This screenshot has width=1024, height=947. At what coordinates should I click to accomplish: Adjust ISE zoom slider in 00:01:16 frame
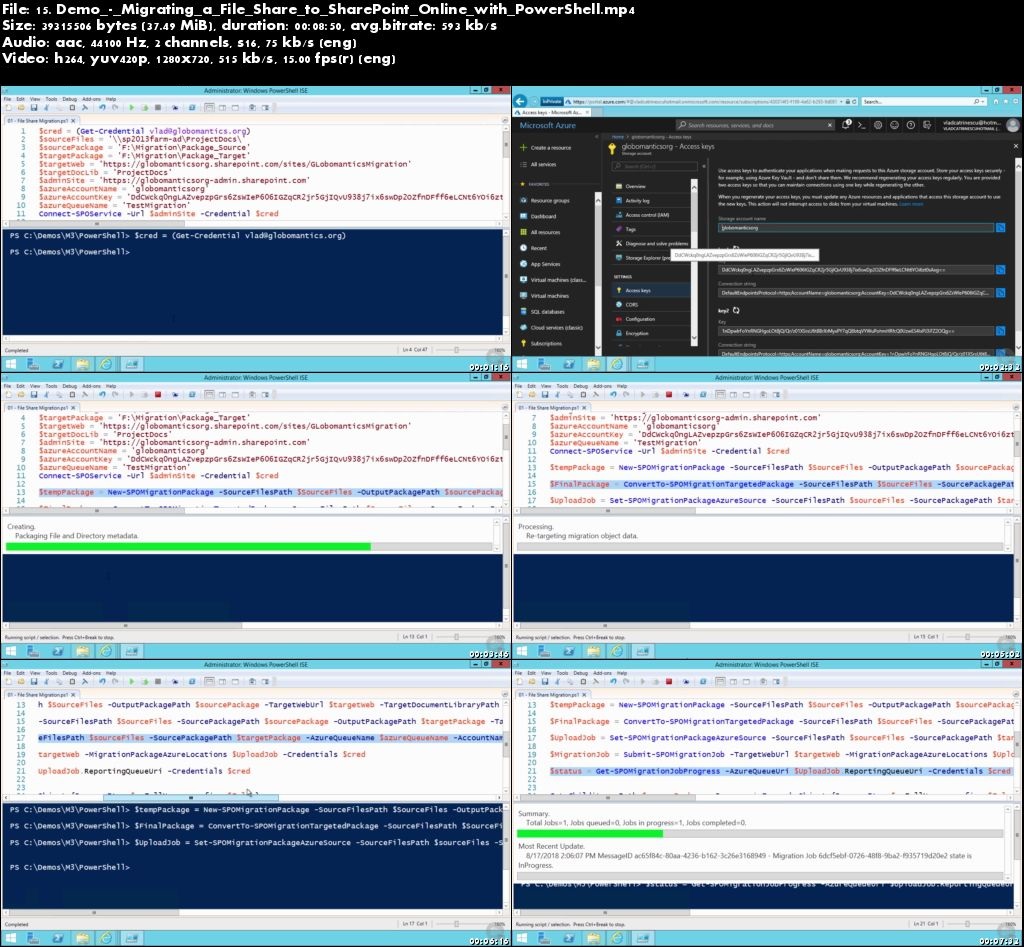click(x=456, y=350)
